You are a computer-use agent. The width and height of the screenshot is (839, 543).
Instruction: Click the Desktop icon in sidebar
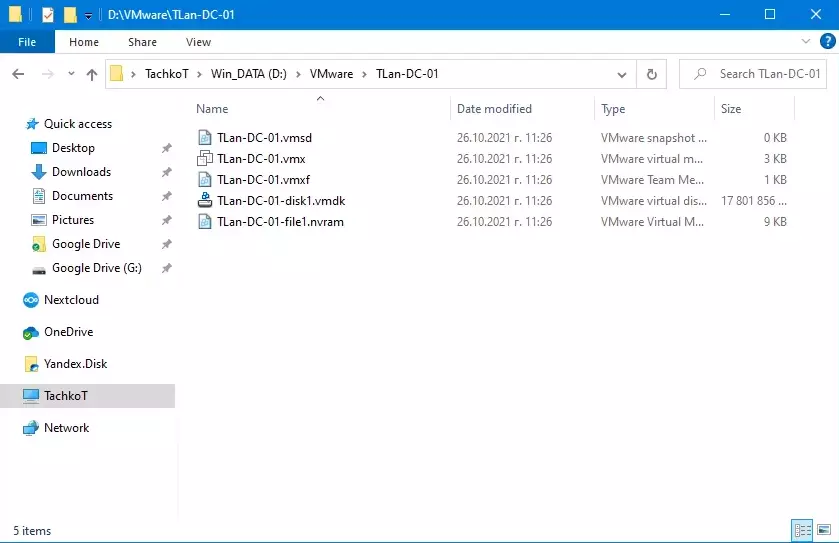point(39,148)
